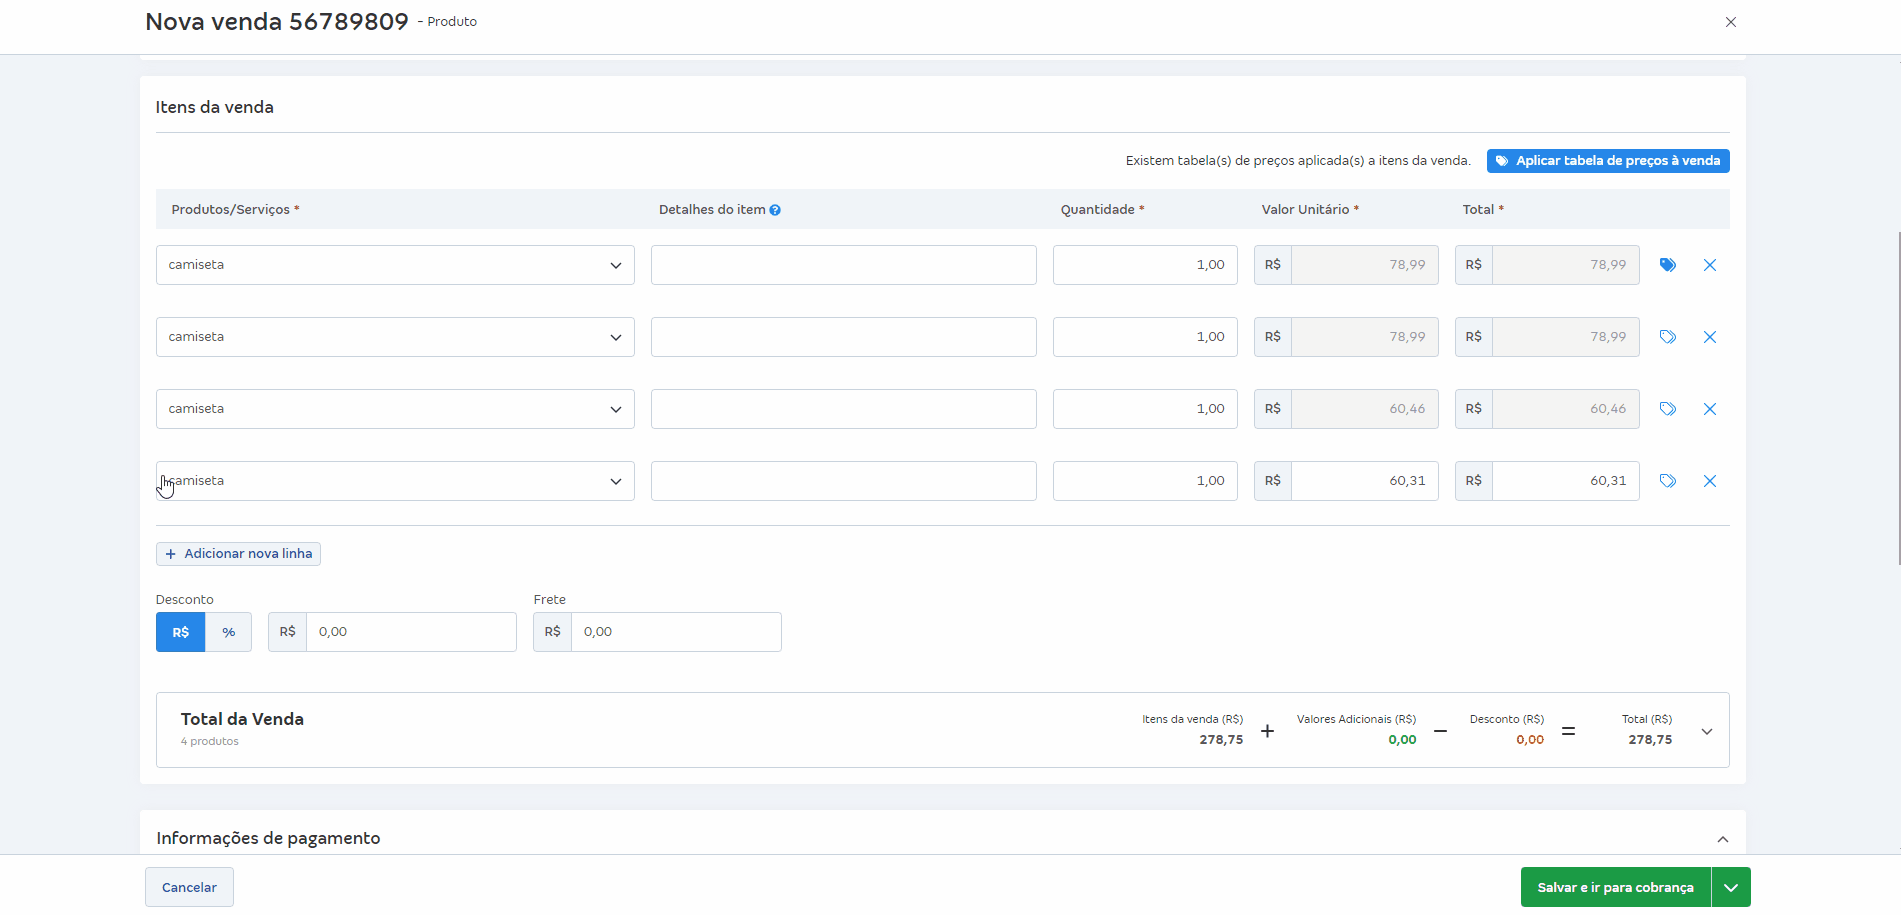
Task: Remove the 60,31 line with X icon
Action: (1710, 481)
